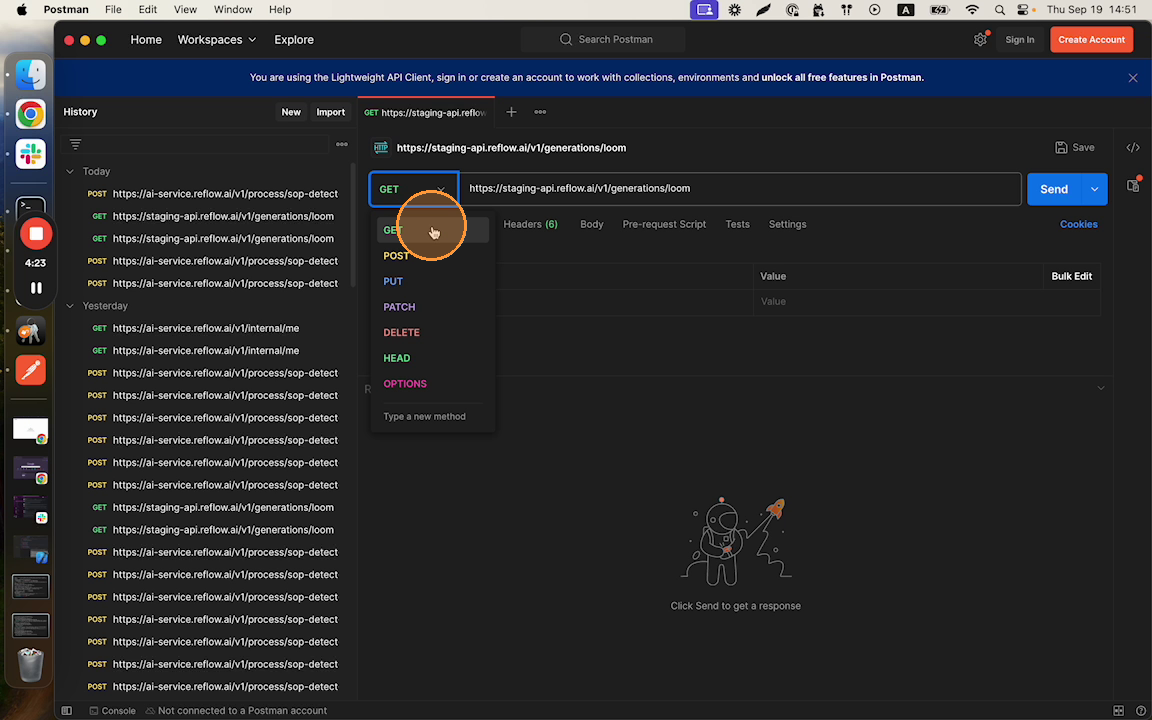This screenshot has height=720, width=1152.
Task: Select POST in the method list
Action: click(x=433, y=256)
